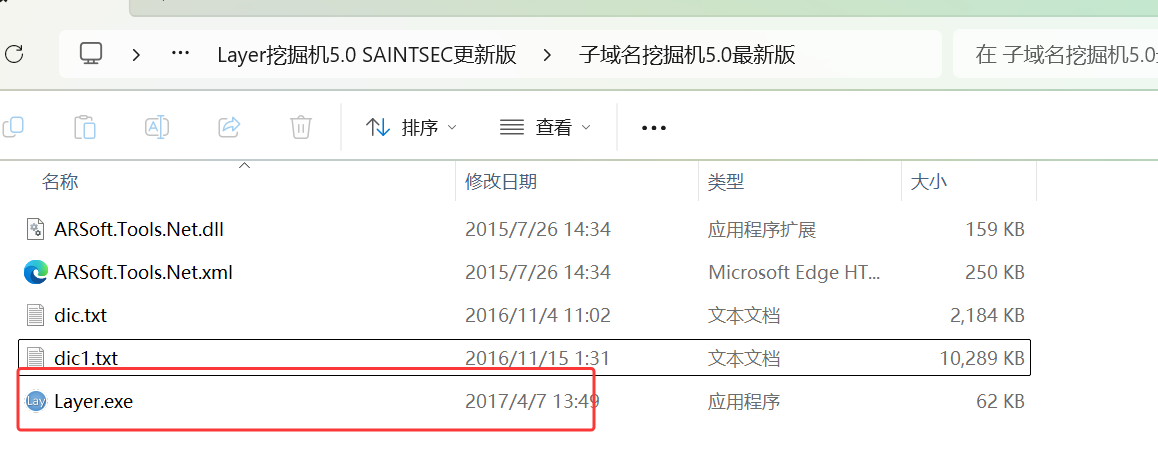1158x466 pixels.
Task: Expand the chevron before 子域名挖掘机5.0最新版
Action: [547, 55]
